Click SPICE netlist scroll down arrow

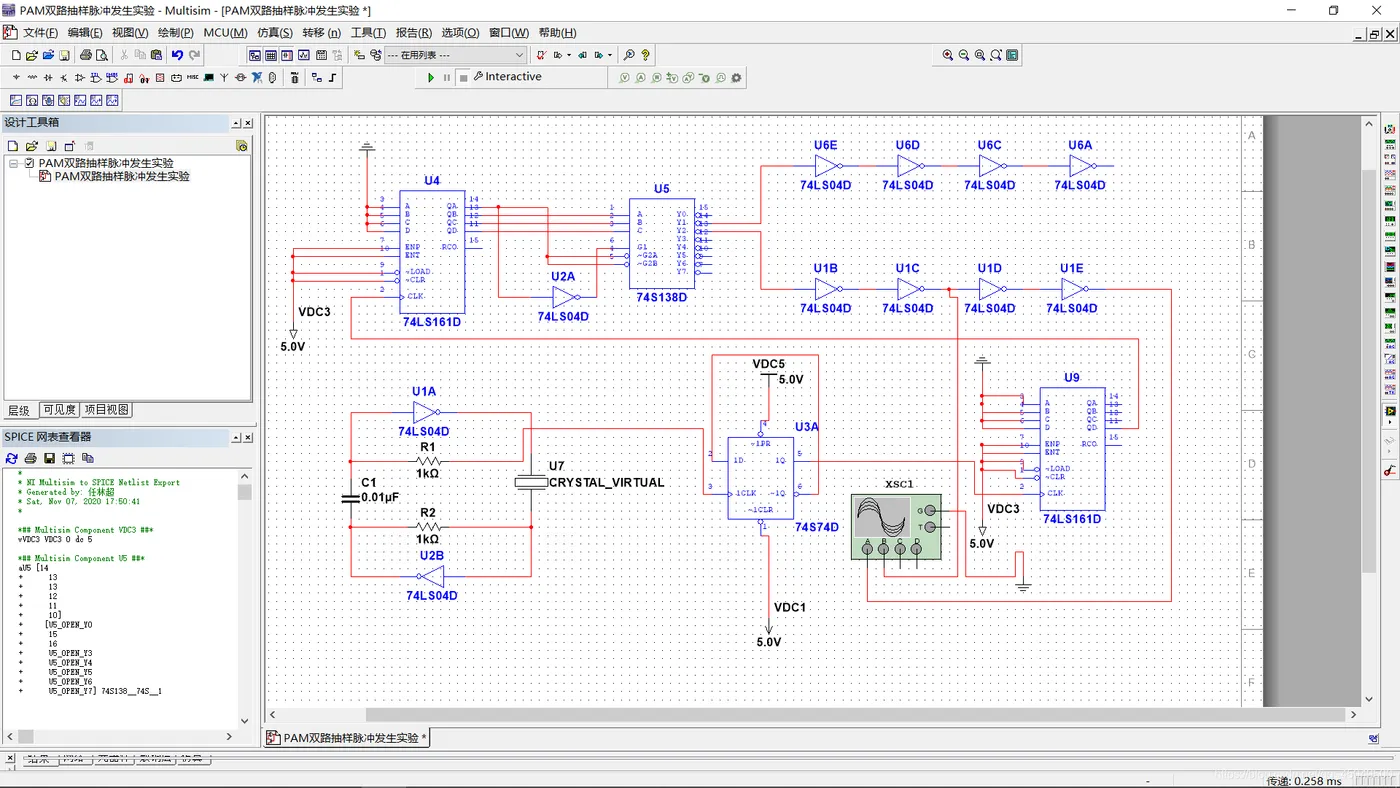[x=245, y=720]
